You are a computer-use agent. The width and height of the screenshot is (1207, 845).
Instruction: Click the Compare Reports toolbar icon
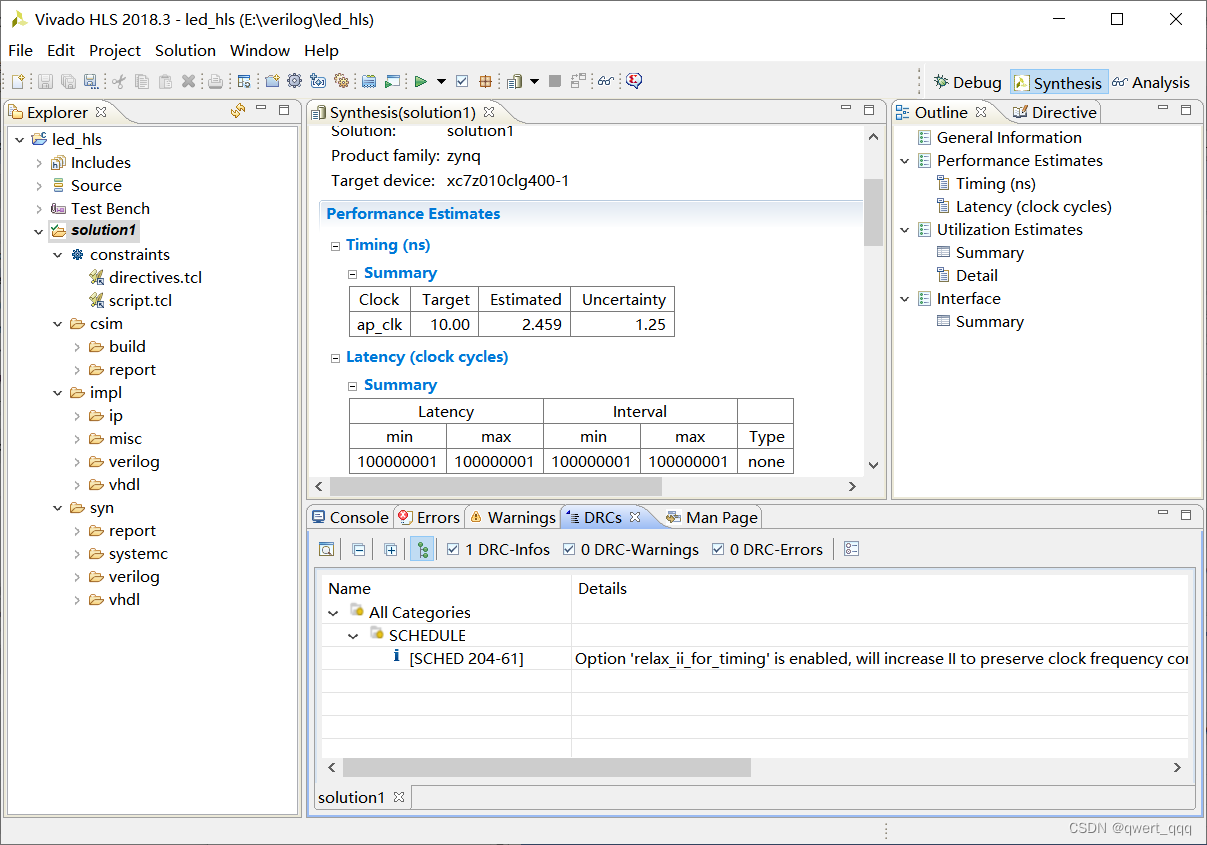(x=578, y=81)
